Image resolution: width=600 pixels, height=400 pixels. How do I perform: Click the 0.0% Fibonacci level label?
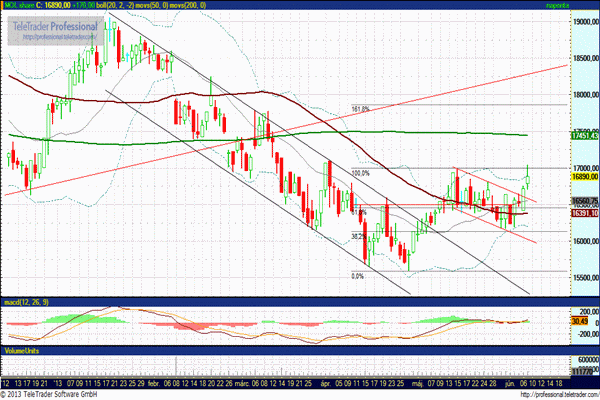(x=356, y=277)
